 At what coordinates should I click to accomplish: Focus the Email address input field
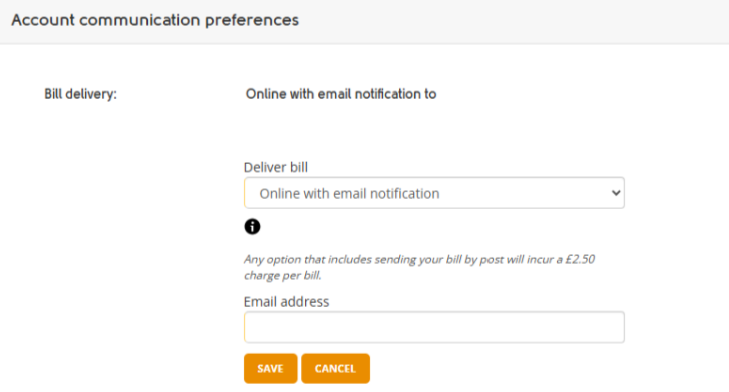[434, 327]
